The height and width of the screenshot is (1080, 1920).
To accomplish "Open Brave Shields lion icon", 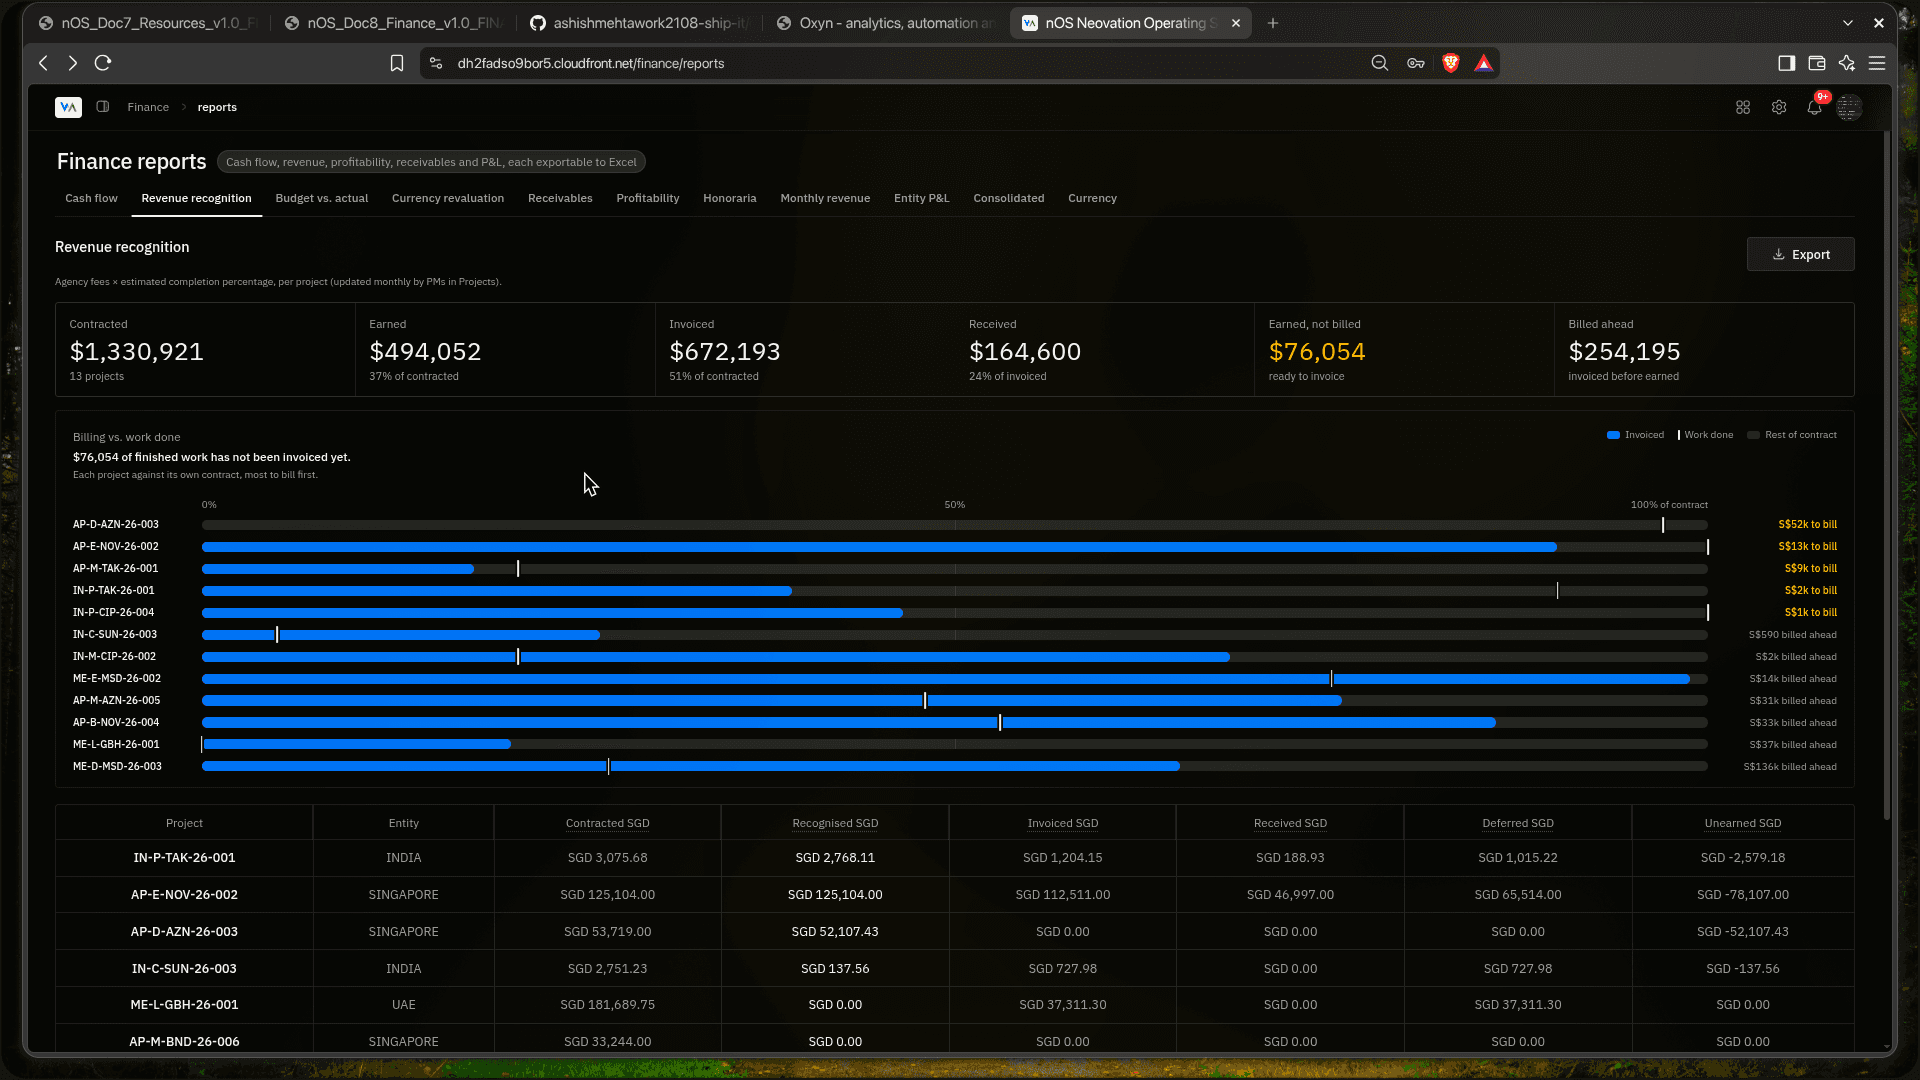I will coord(1451,63).
